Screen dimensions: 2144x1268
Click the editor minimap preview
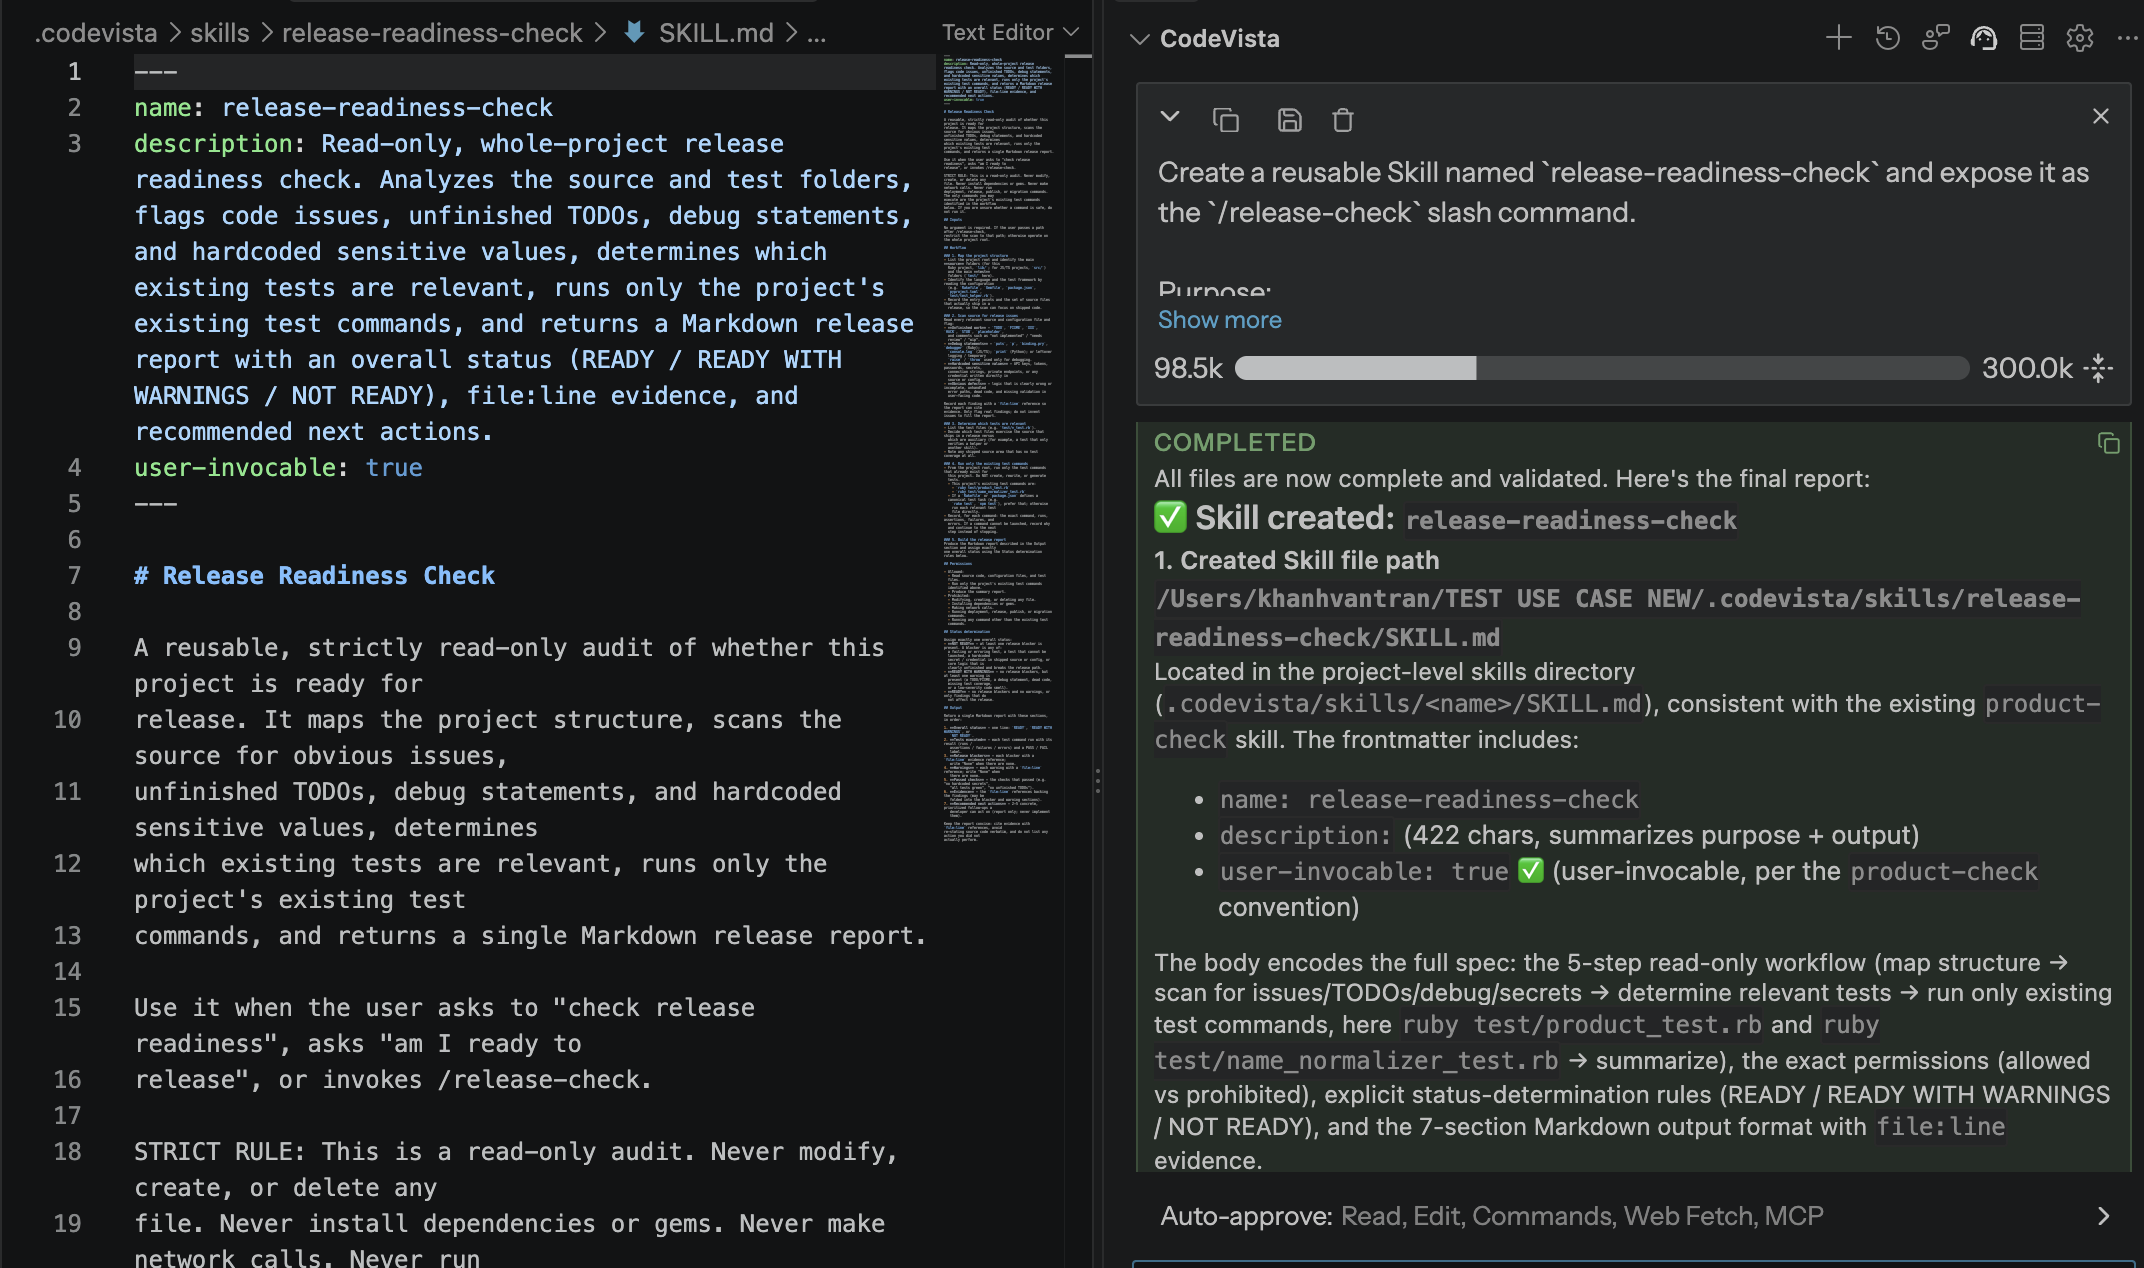998,450
